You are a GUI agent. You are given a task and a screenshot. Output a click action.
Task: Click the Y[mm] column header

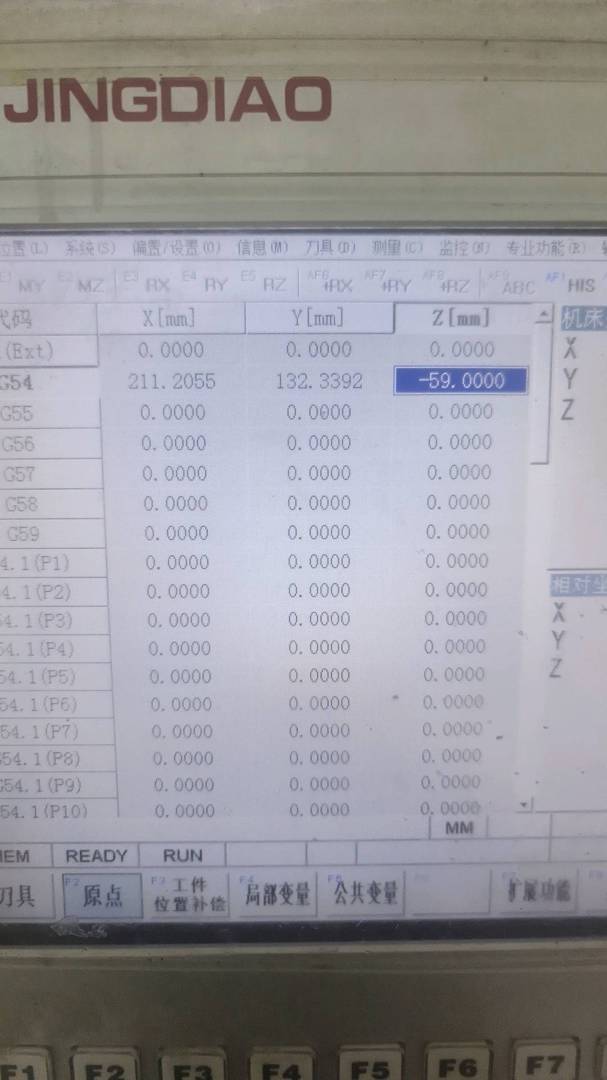(319, 318)
